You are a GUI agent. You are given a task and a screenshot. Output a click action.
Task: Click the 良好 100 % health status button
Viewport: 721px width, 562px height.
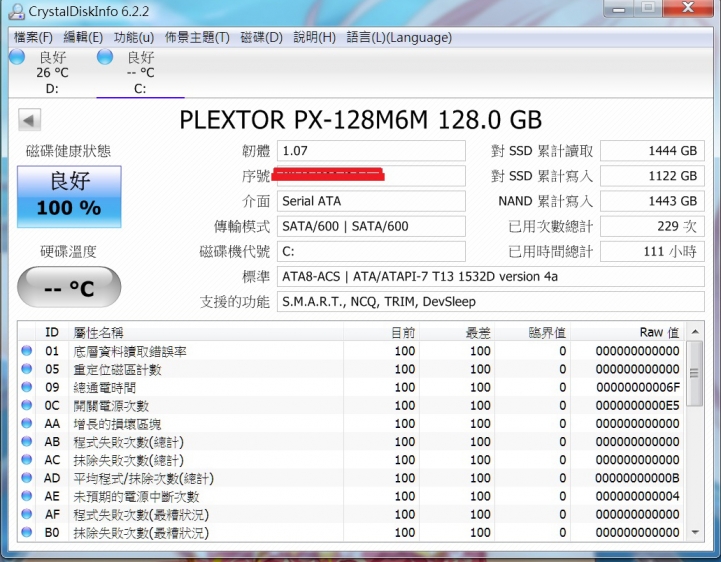[x=69, y=196]
